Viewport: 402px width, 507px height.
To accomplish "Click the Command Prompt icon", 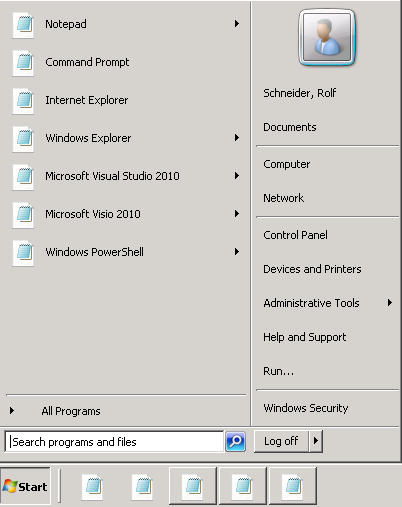I will tap(23, 63).
